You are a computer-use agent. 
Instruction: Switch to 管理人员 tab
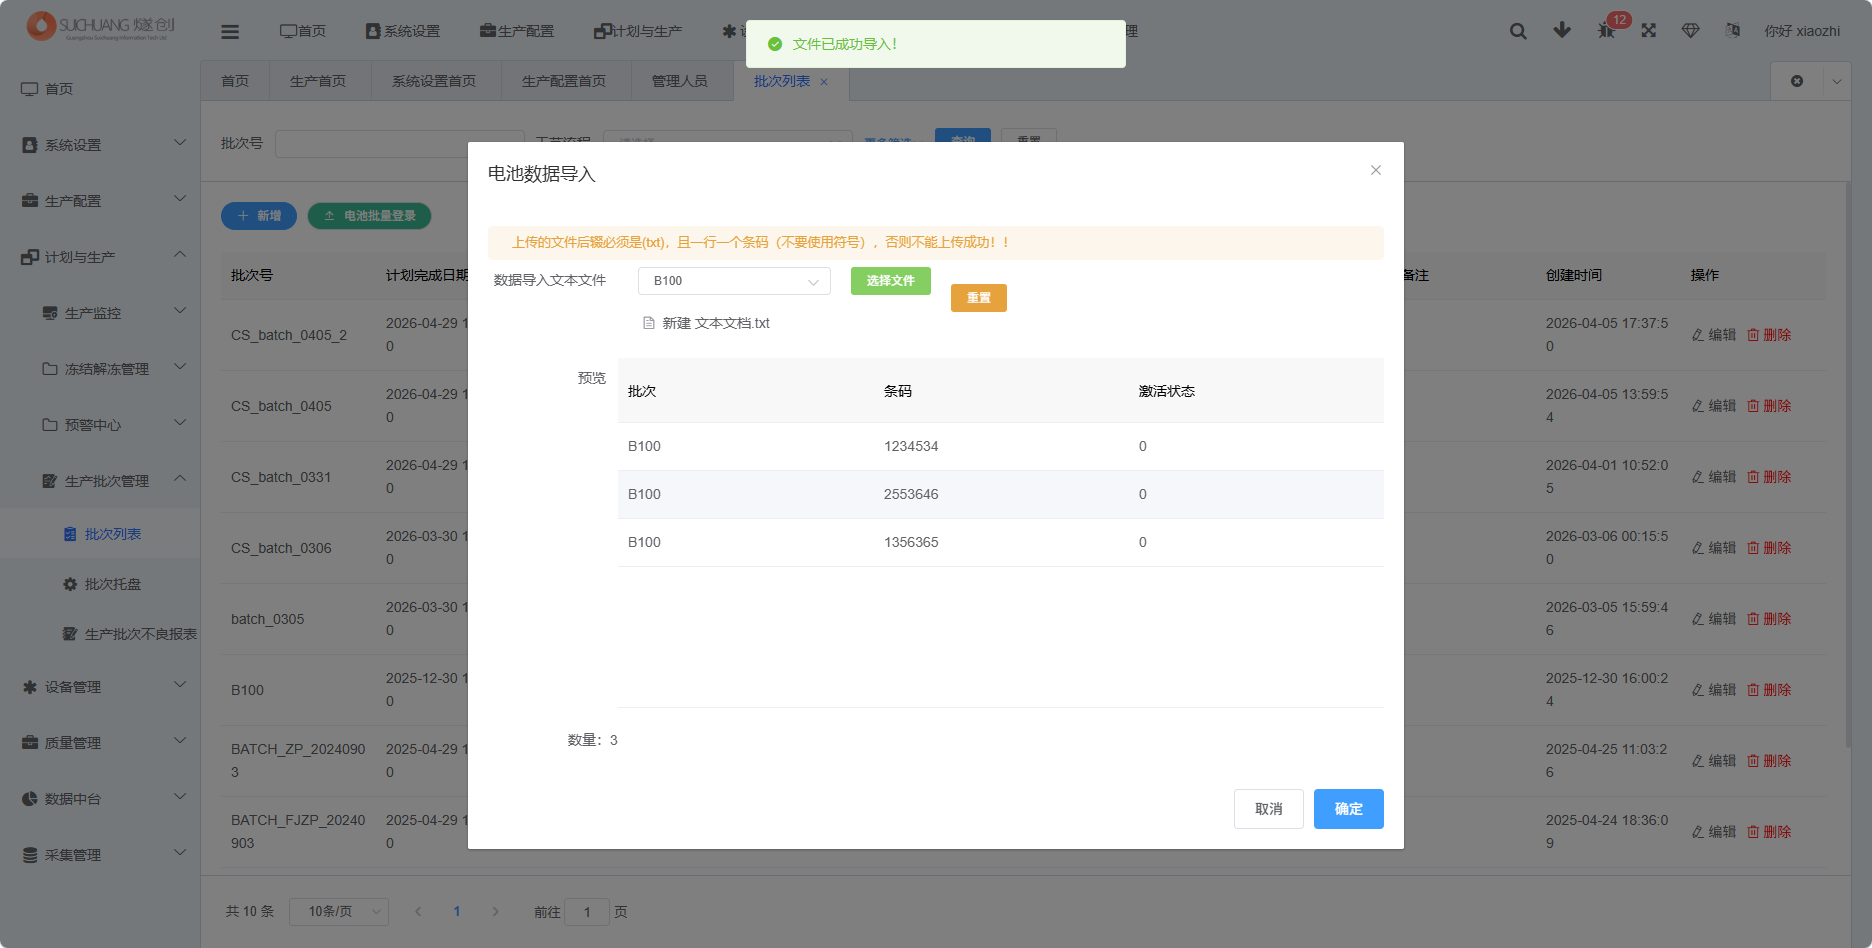click(x=680, y=81)
